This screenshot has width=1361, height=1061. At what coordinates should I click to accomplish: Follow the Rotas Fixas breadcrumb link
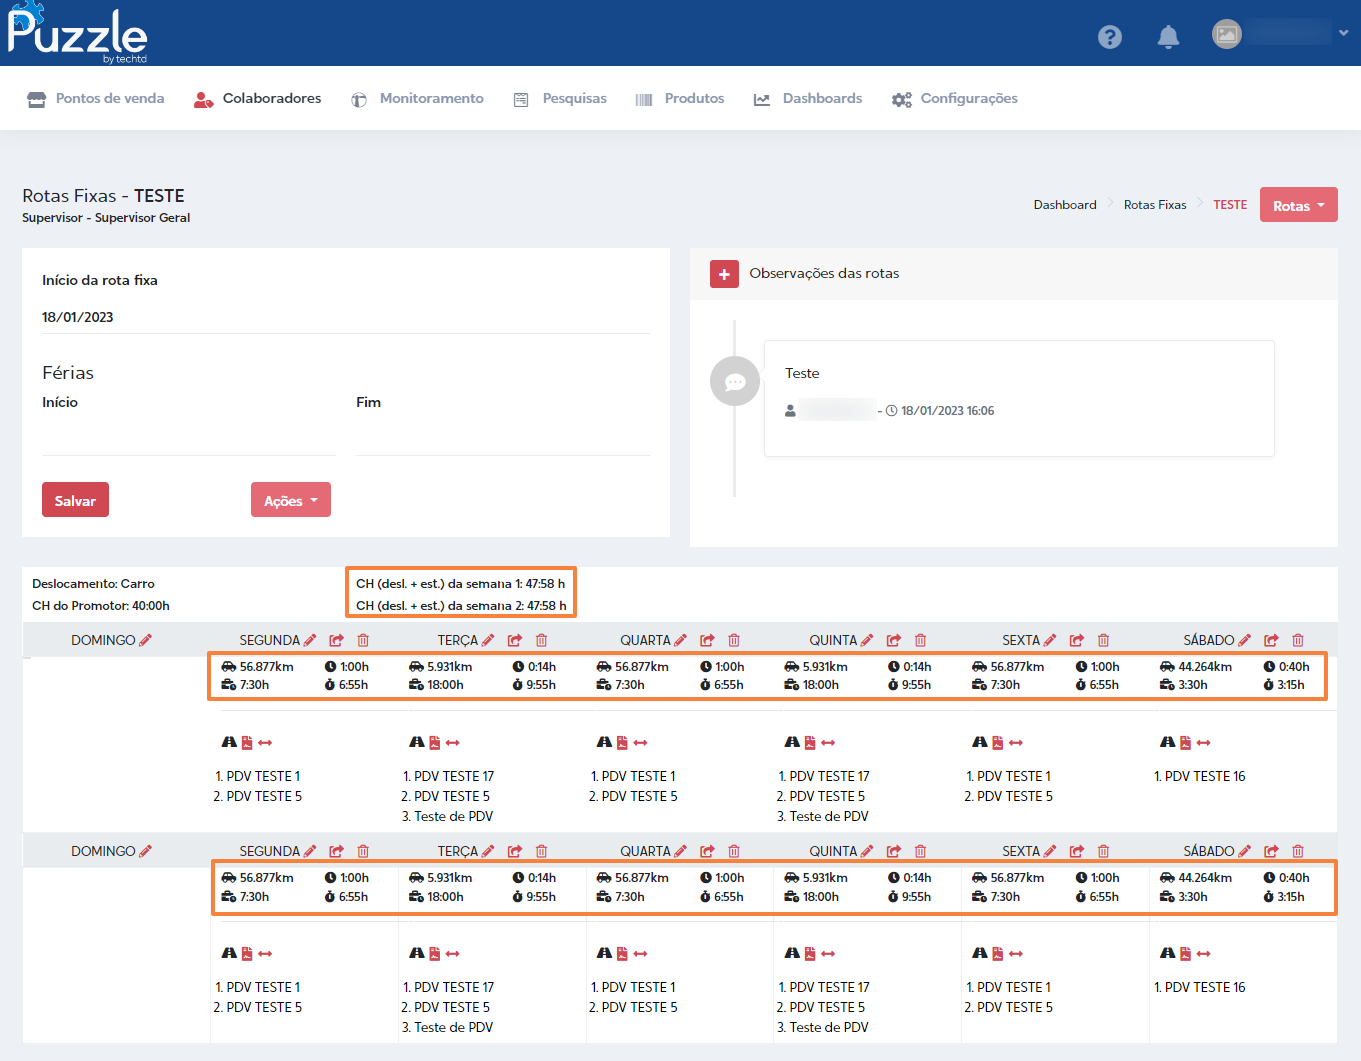[1155, 205]
